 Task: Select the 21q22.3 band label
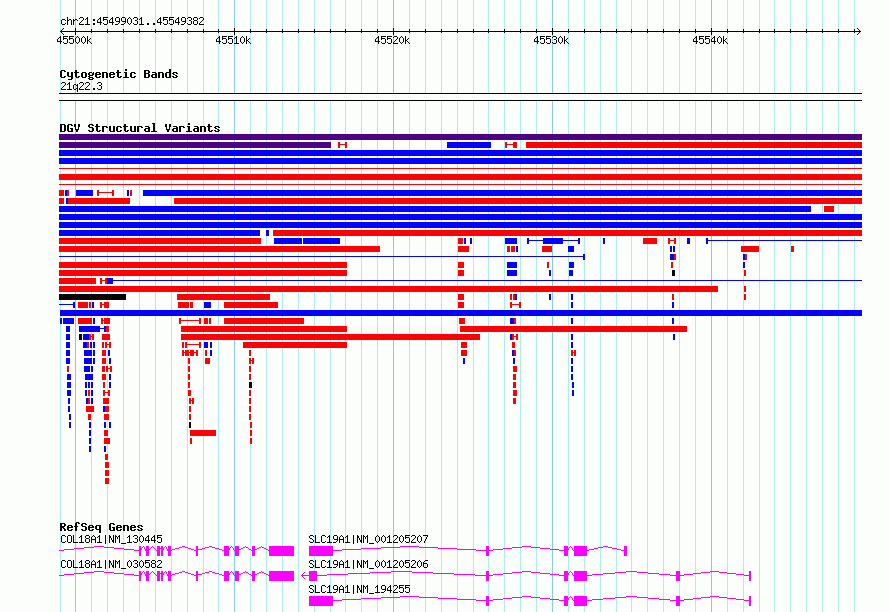point(81,86)
